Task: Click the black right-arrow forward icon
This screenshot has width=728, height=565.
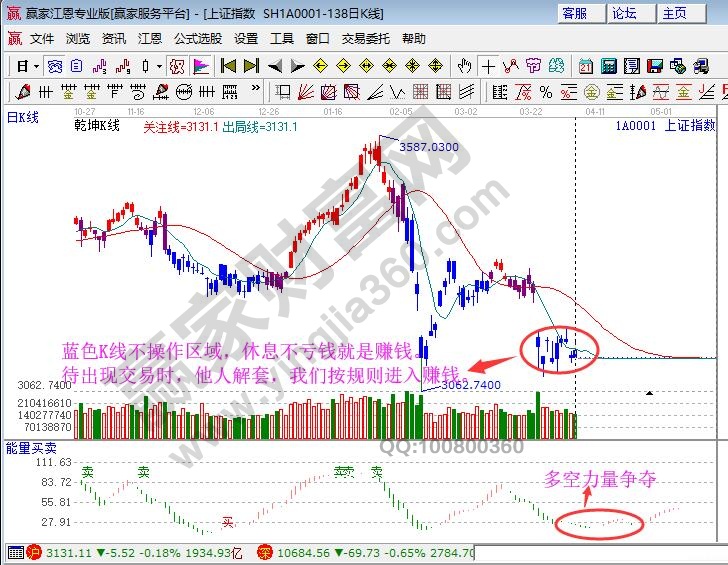Action: pos(298,66)
